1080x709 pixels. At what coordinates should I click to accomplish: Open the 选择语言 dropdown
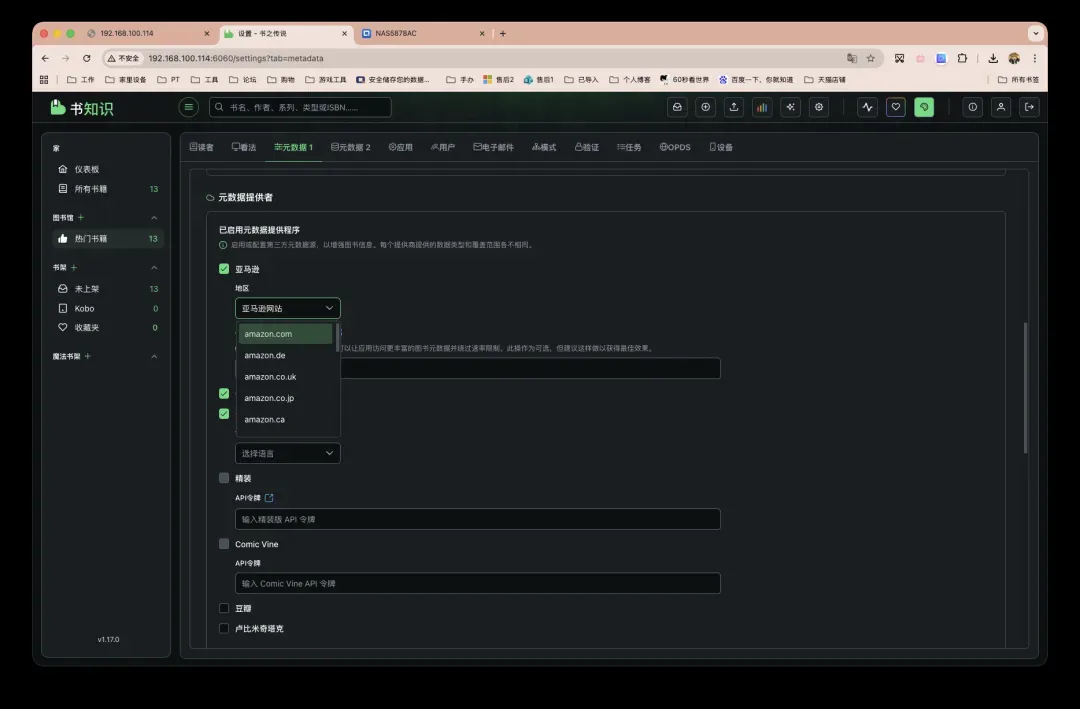[287, 453]
